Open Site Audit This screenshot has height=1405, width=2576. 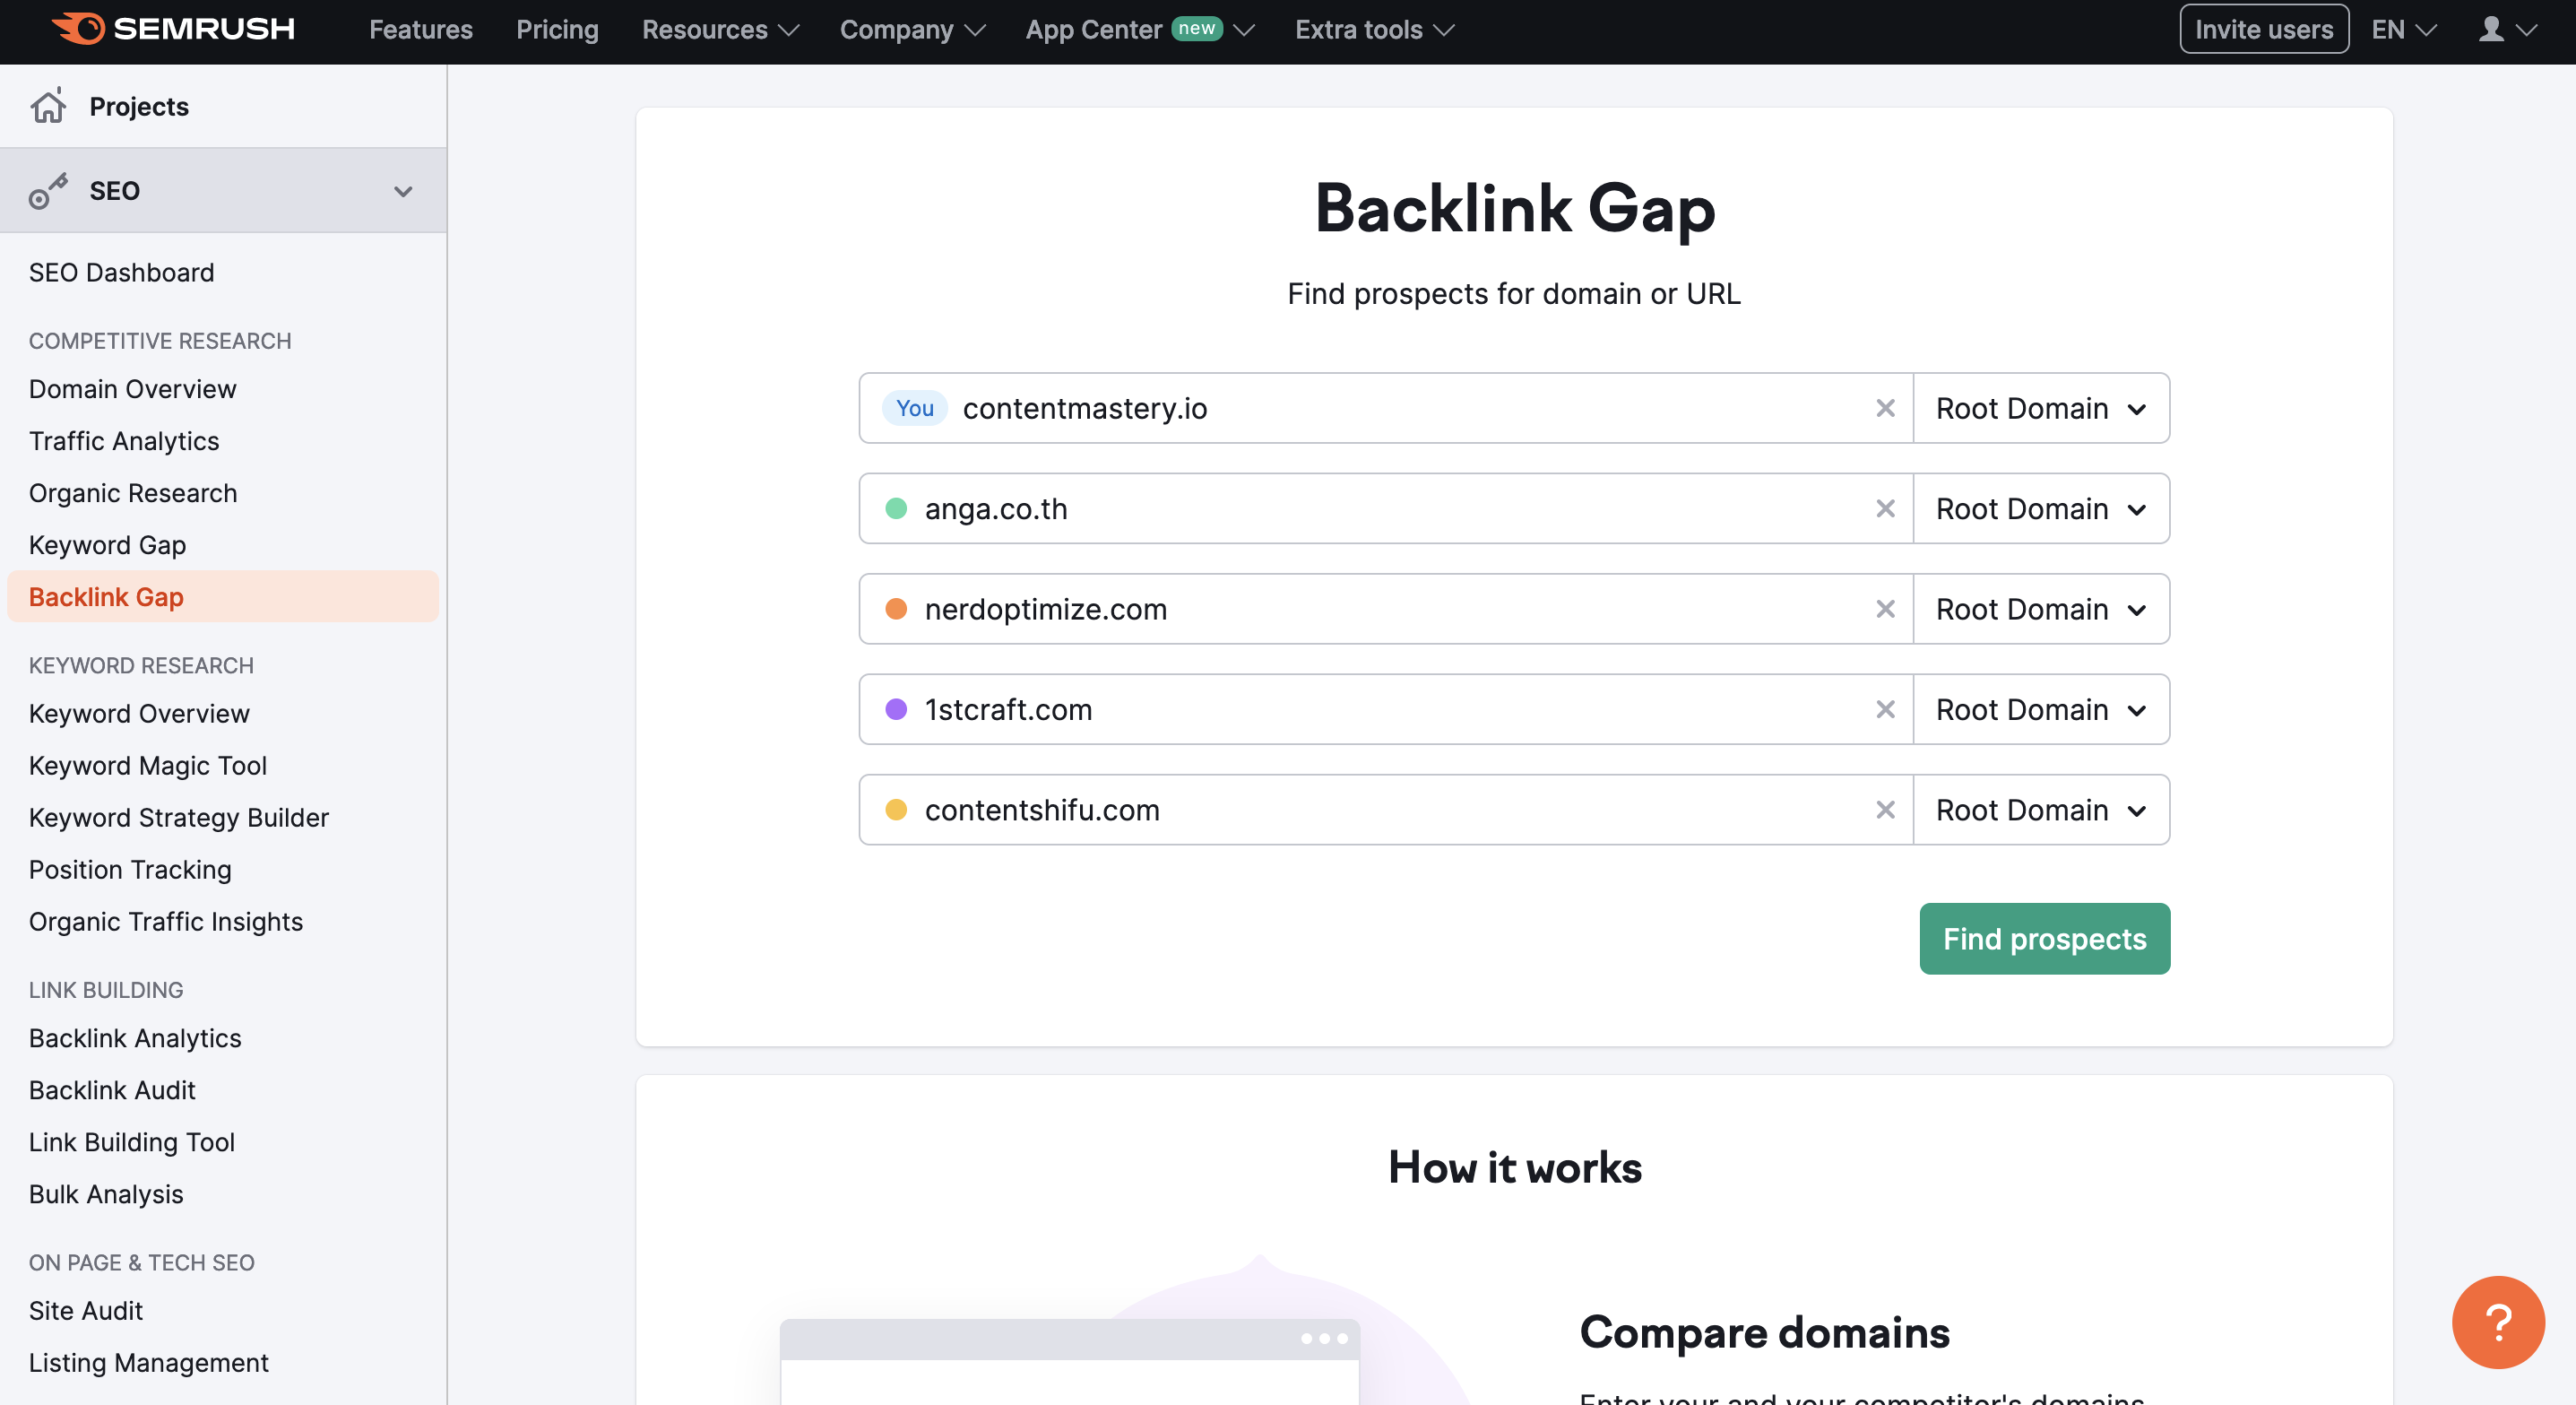(86, 1310)
